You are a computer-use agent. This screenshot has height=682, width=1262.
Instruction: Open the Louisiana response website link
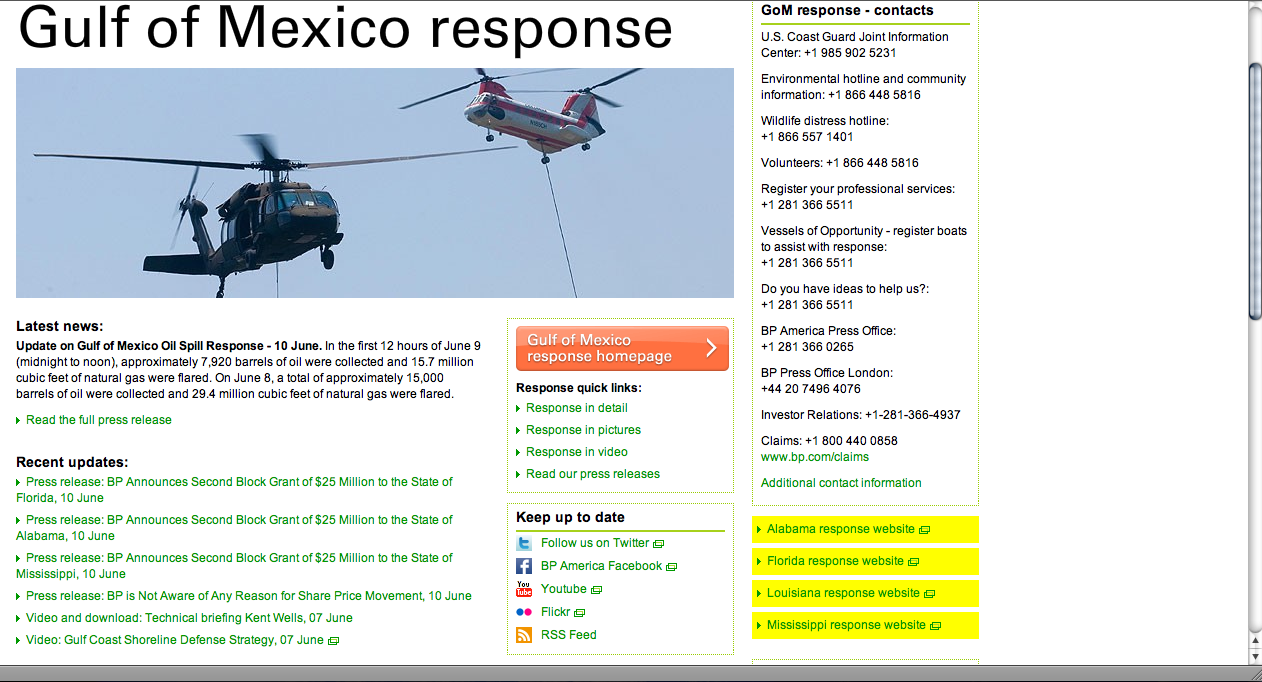(x=843, y=593)
